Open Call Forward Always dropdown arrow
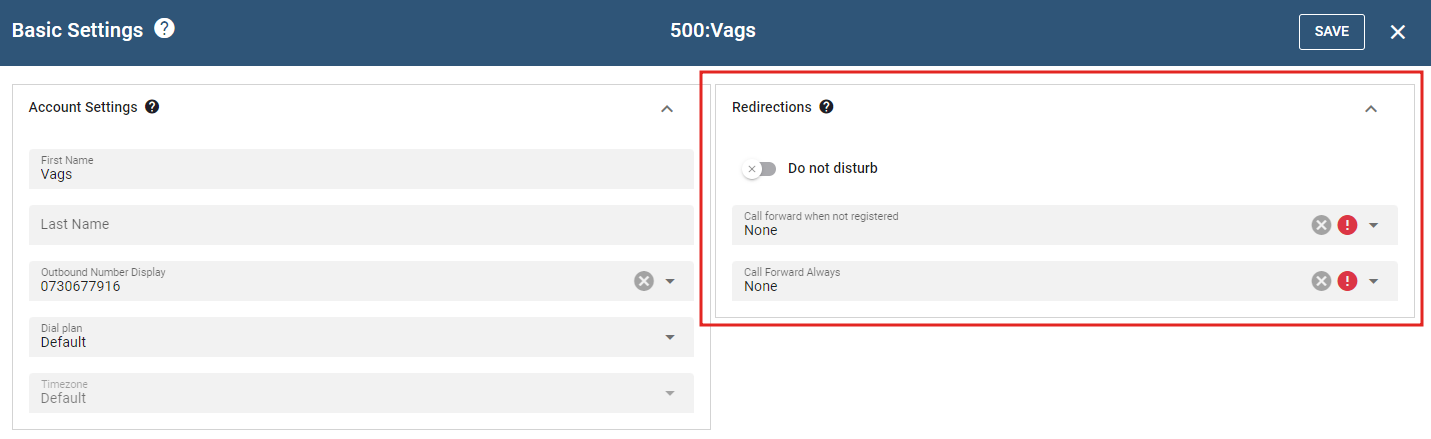The height and width of the screenshot is (439, 1431). (1373, 281)
